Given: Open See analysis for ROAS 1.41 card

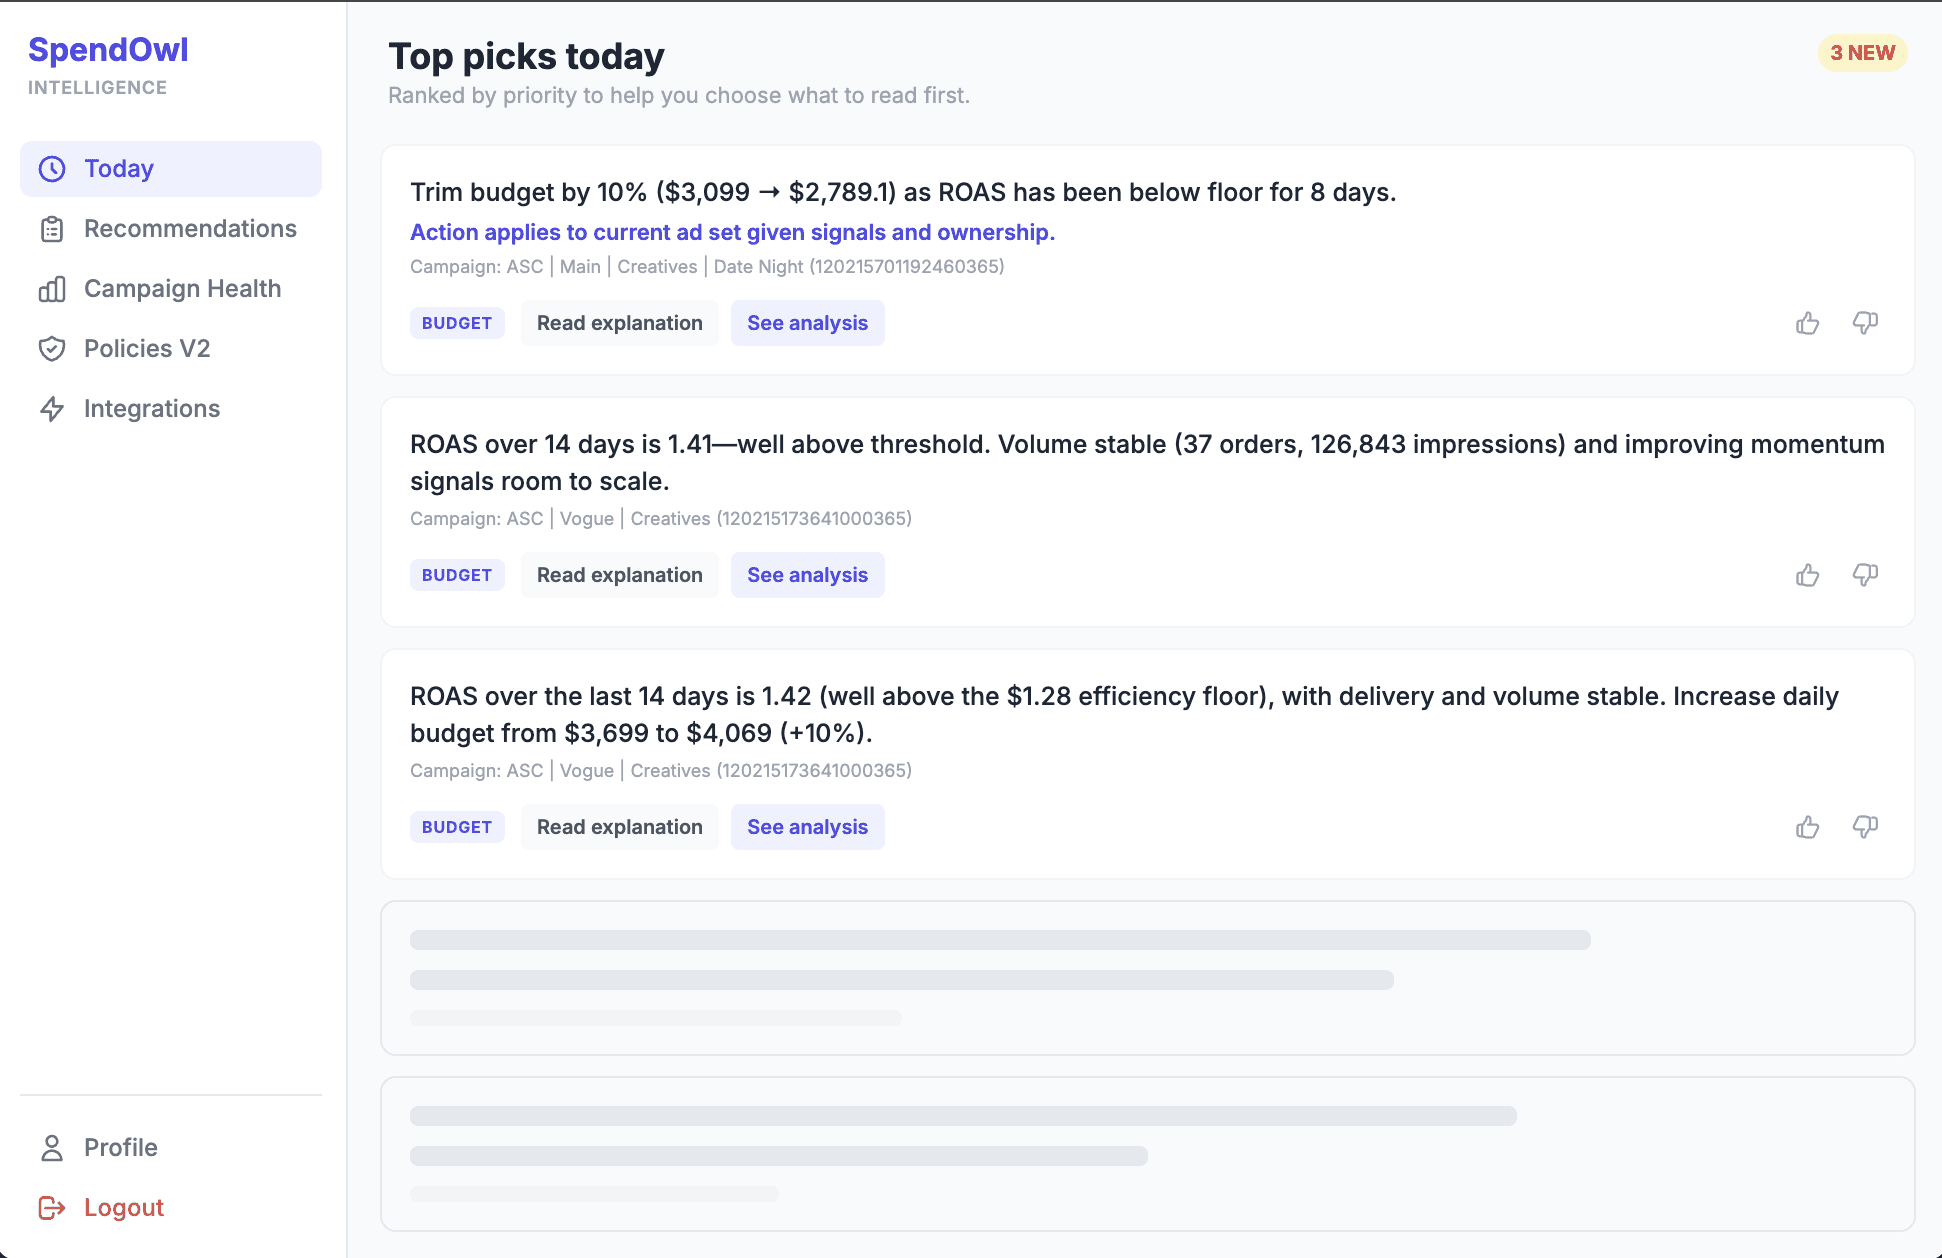Looking at the screenshot, I should coord(807,575).
